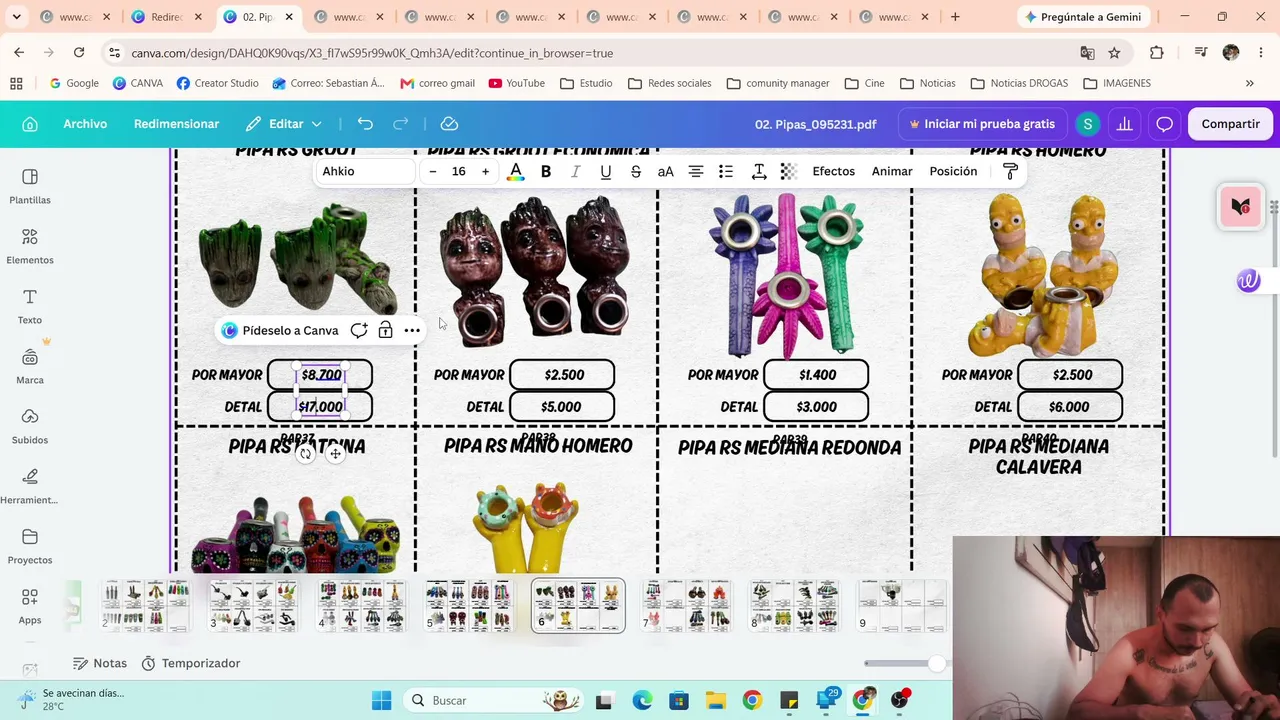This screenshot has width=1280, height=720.
Task: Increase the font size with plus
Action: pyautogui.click(x=485, y=172)
